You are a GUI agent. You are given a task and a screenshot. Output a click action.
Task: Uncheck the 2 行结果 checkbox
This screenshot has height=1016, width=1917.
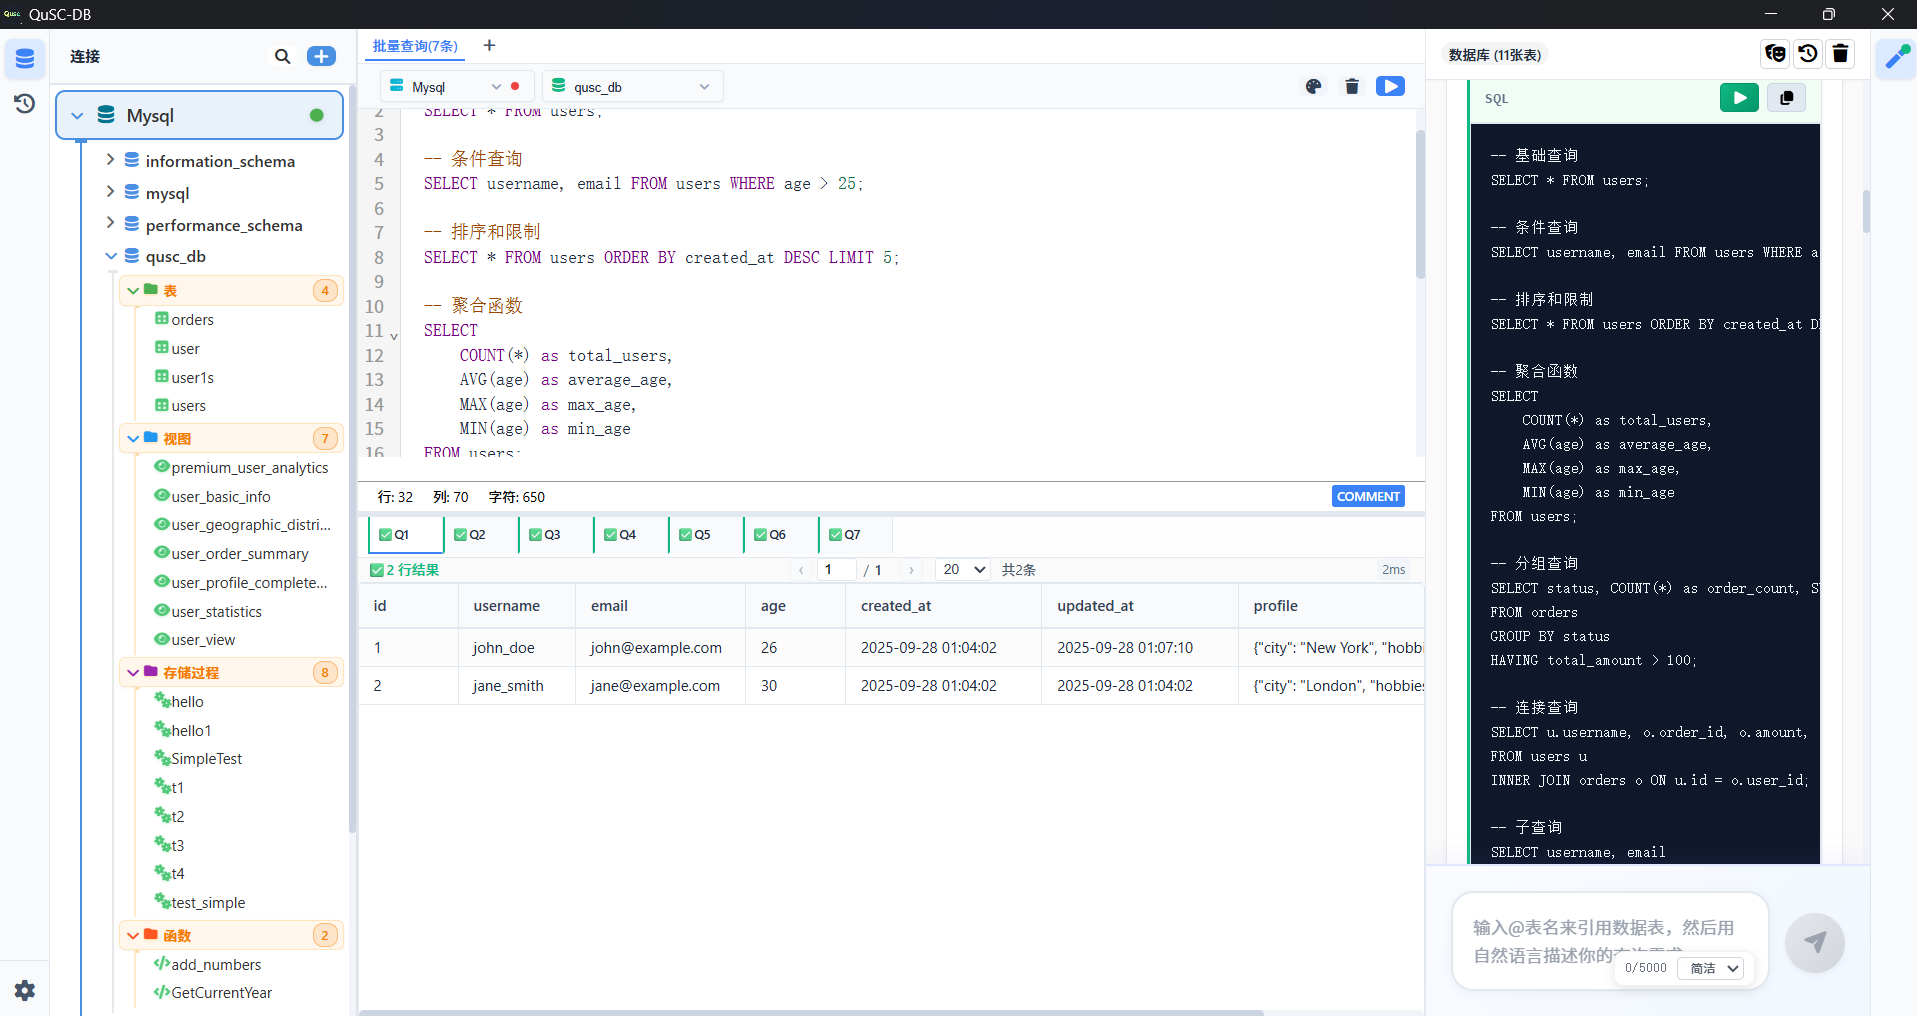[x=376, y=570]
